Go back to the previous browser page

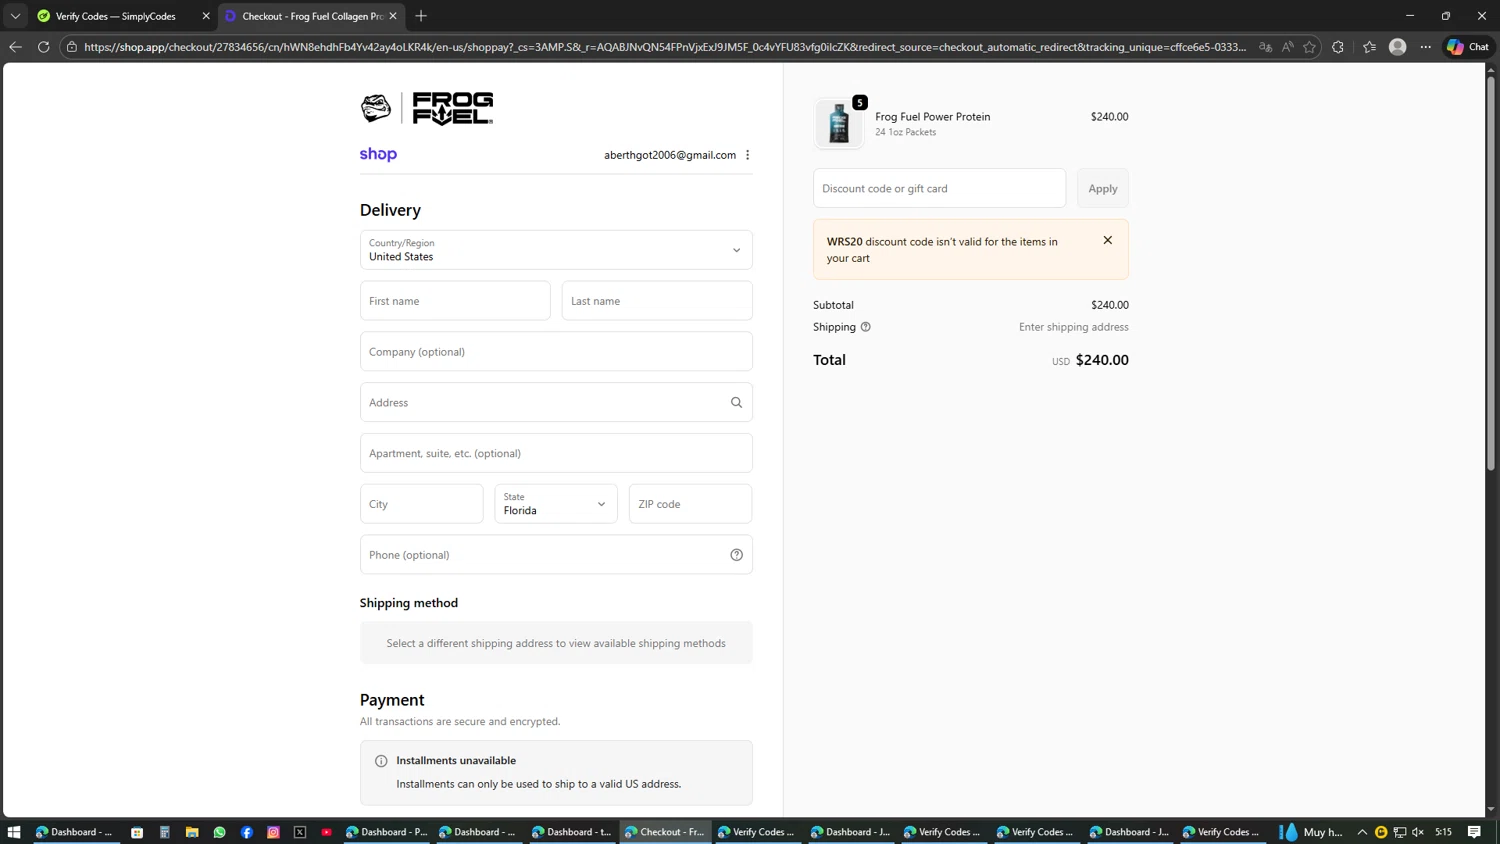[x=15, y=47]
